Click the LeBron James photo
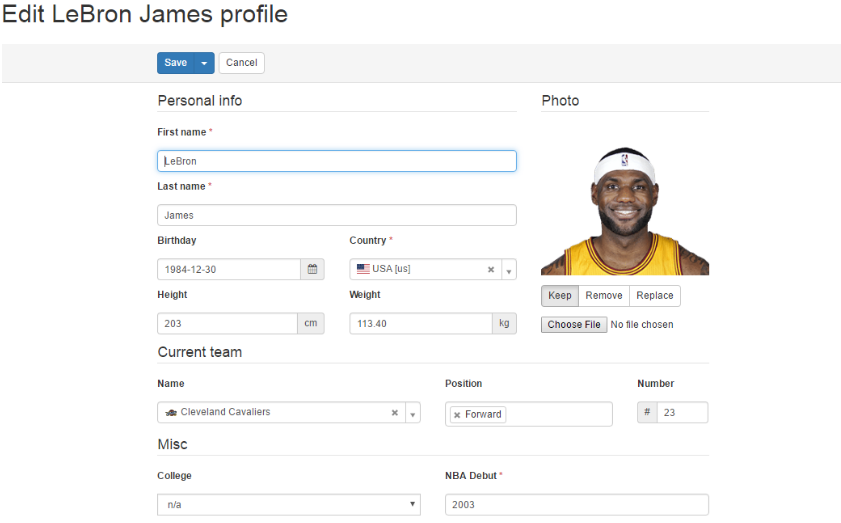 [624, 210]
